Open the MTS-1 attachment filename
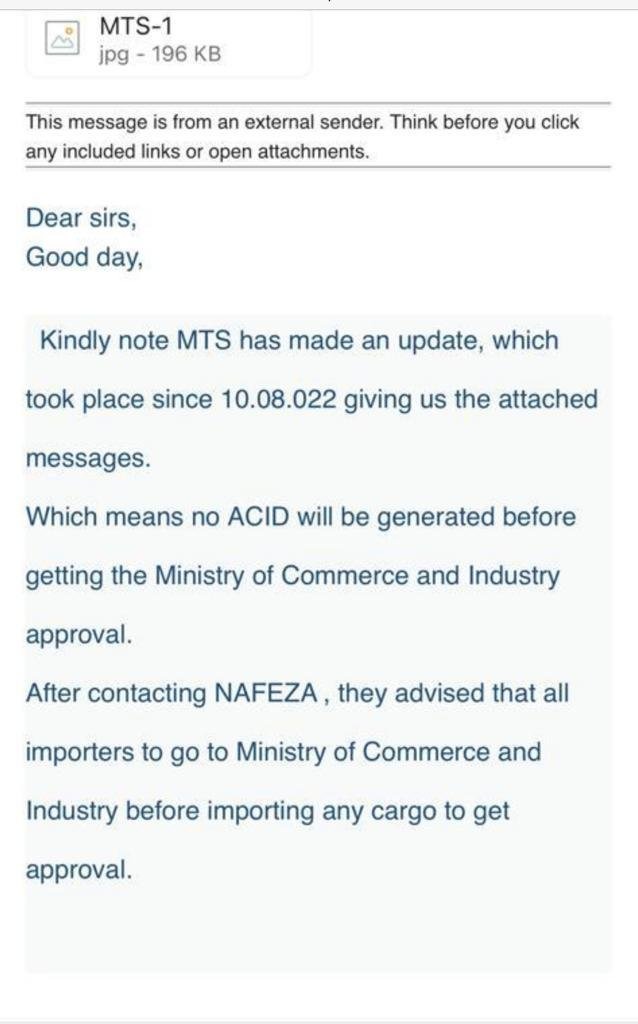638x1024 pixels. pyautogui.click(x=135, y=25)
